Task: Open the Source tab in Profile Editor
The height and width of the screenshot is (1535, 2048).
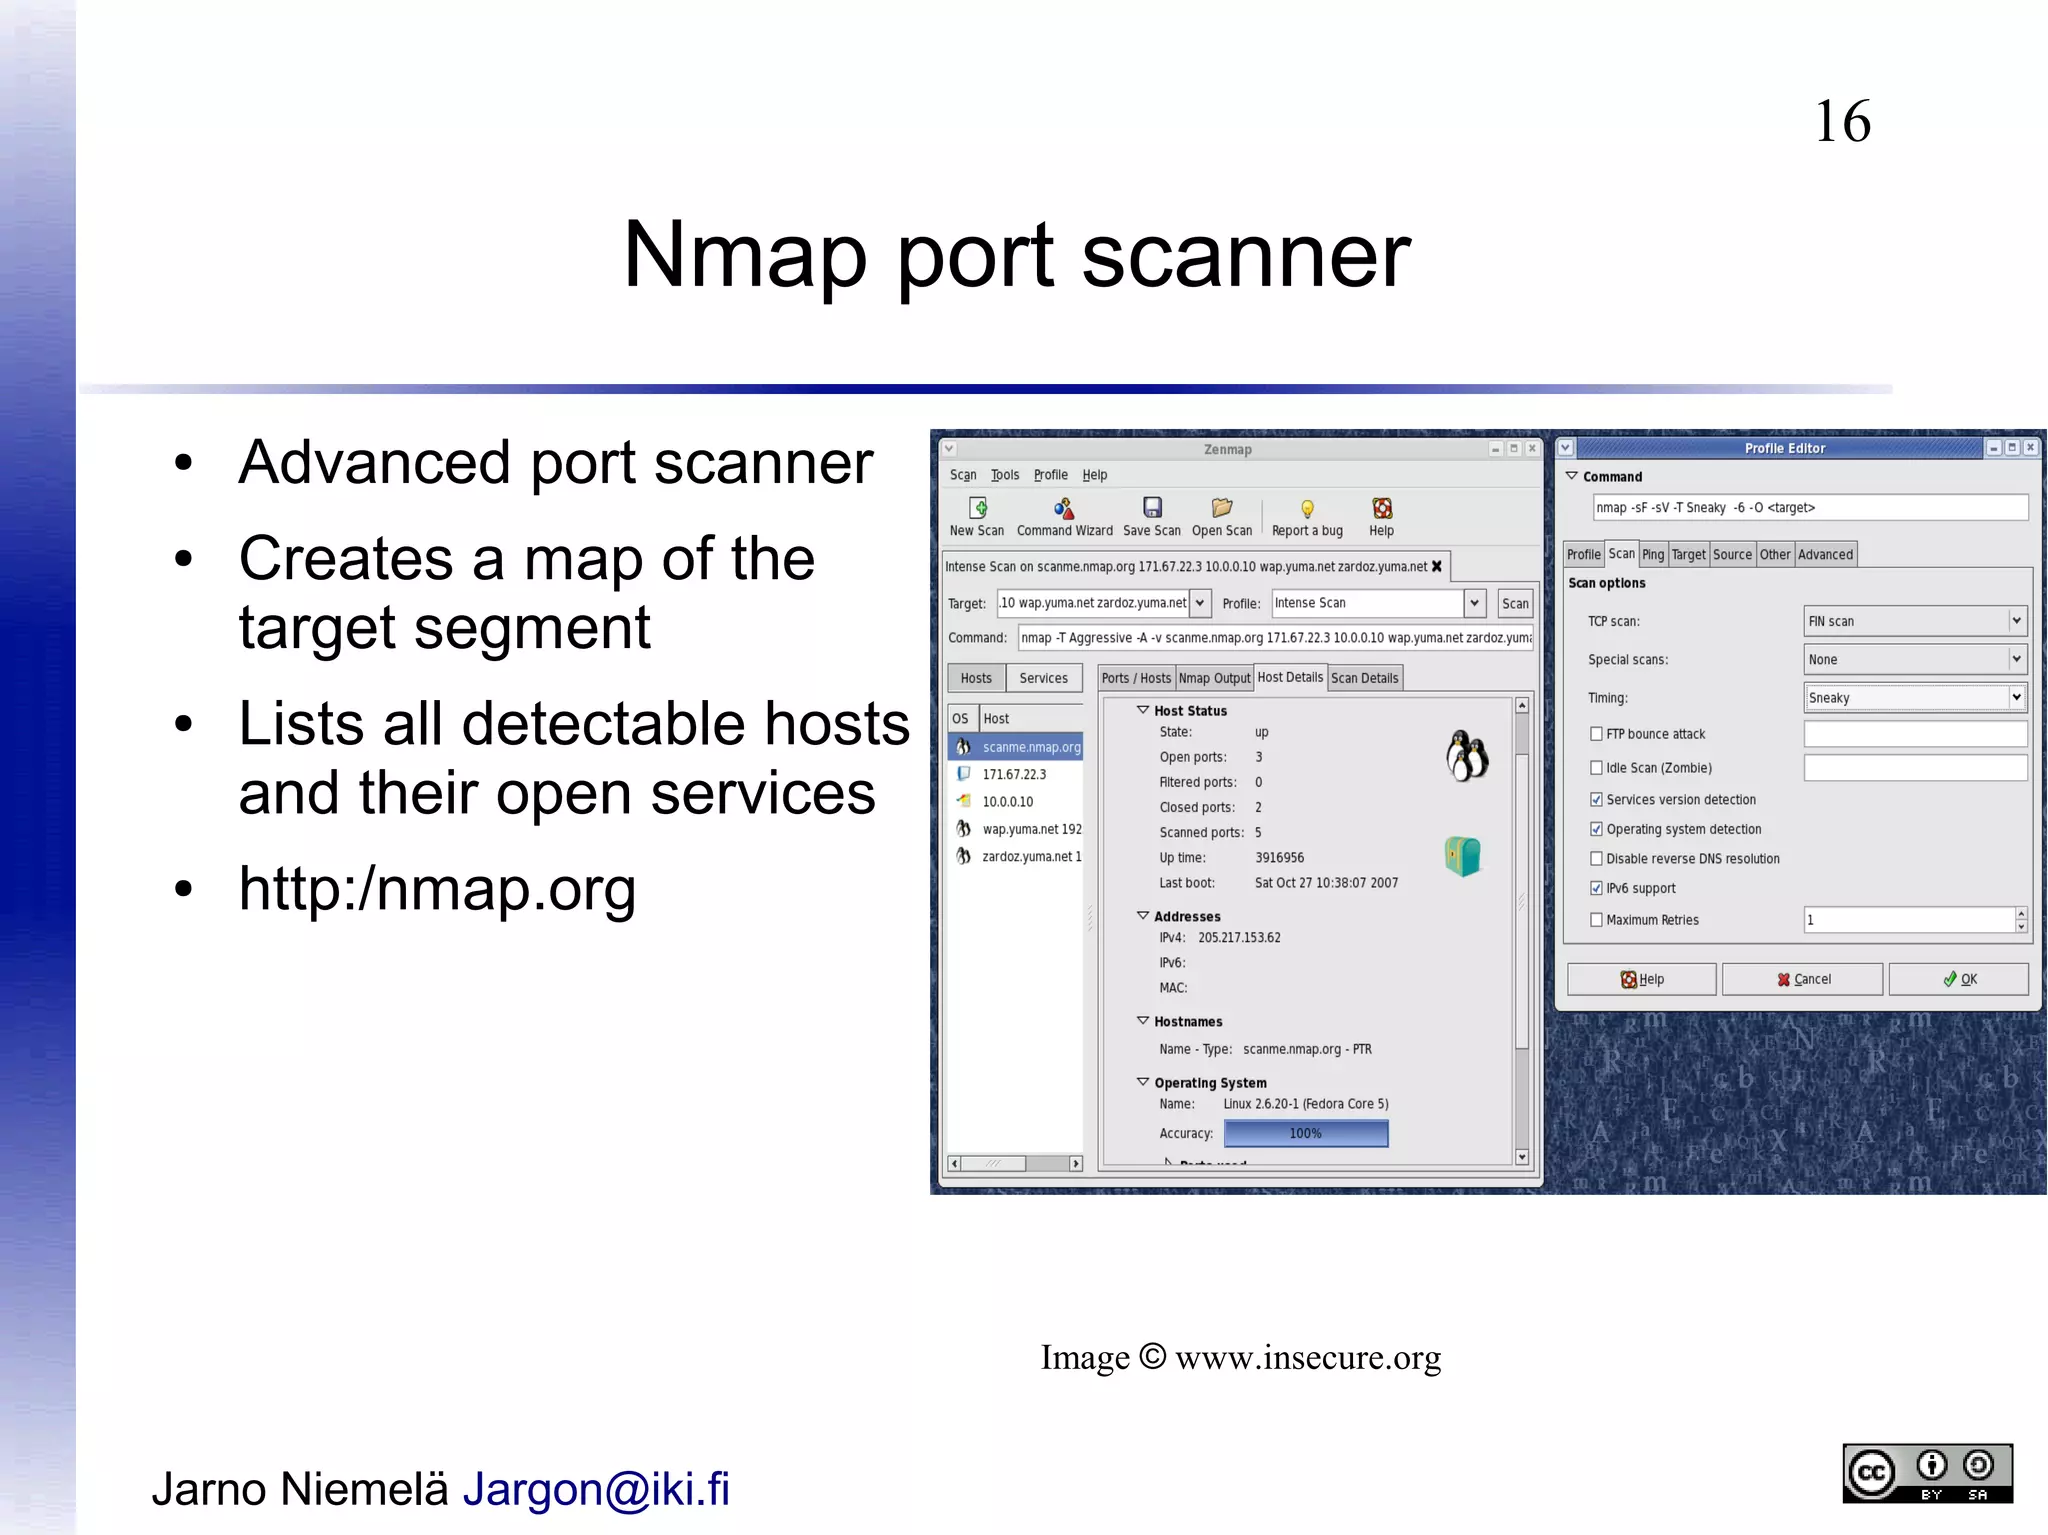Action: 1732,554
